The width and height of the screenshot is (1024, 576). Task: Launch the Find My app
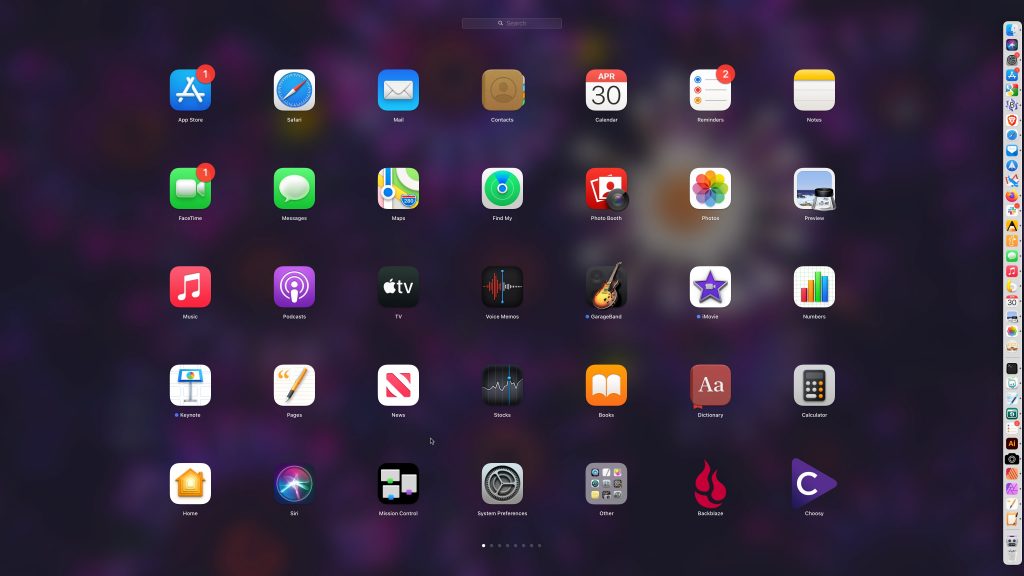(x=502, y=189)
